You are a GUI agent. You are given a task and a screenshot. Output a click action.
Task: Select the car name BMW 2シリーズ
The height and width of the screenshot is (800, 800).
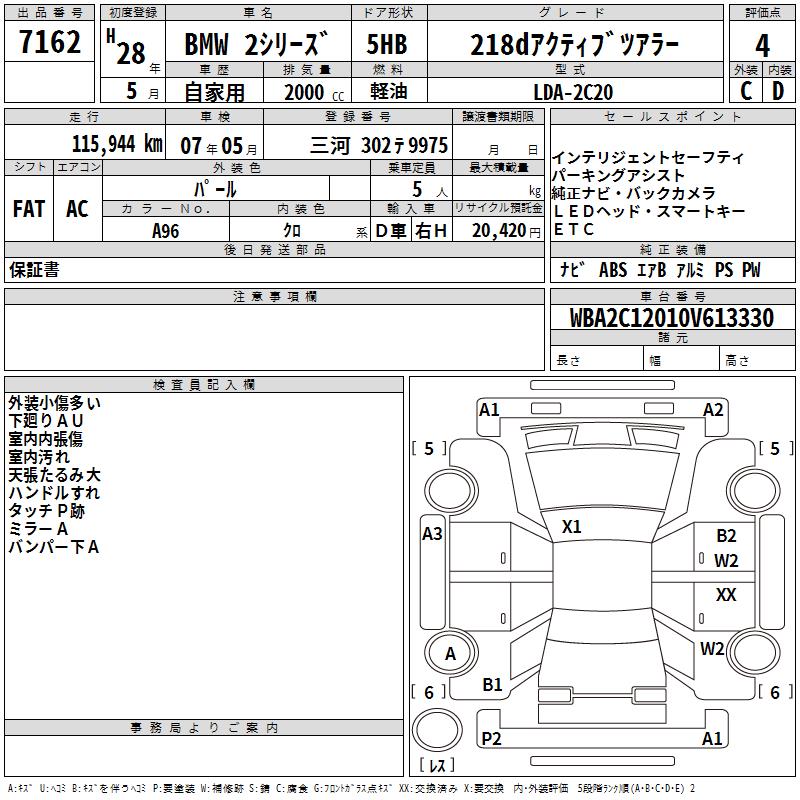pos(256,44)
